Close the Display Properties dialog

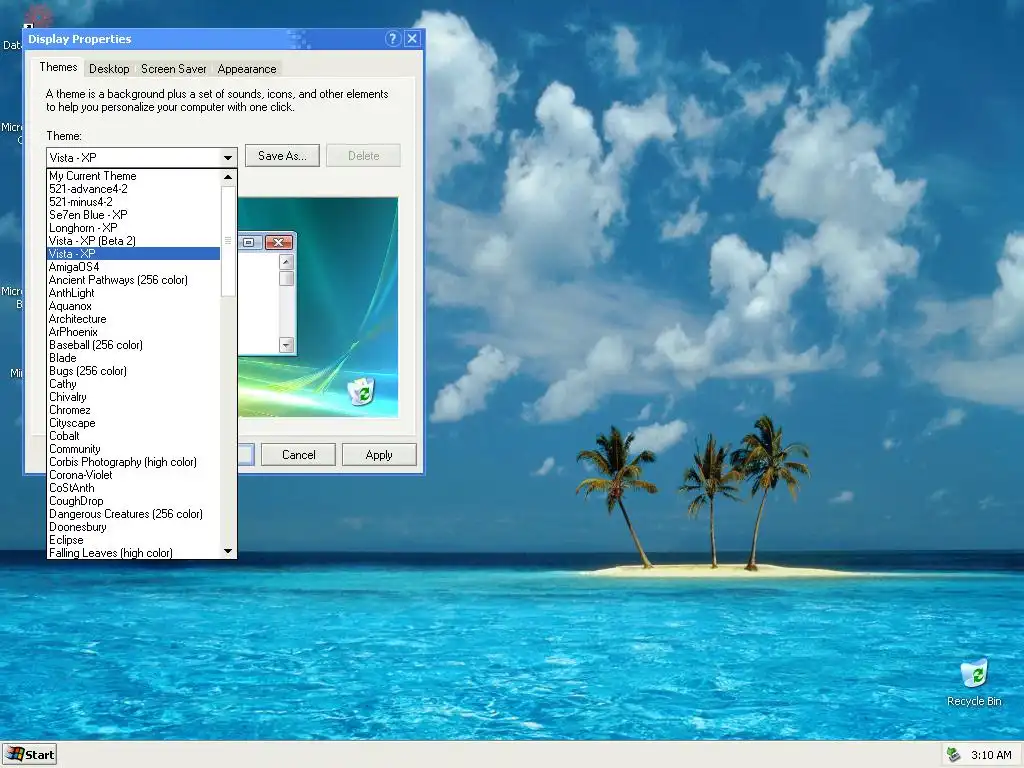tap(413, 39)
